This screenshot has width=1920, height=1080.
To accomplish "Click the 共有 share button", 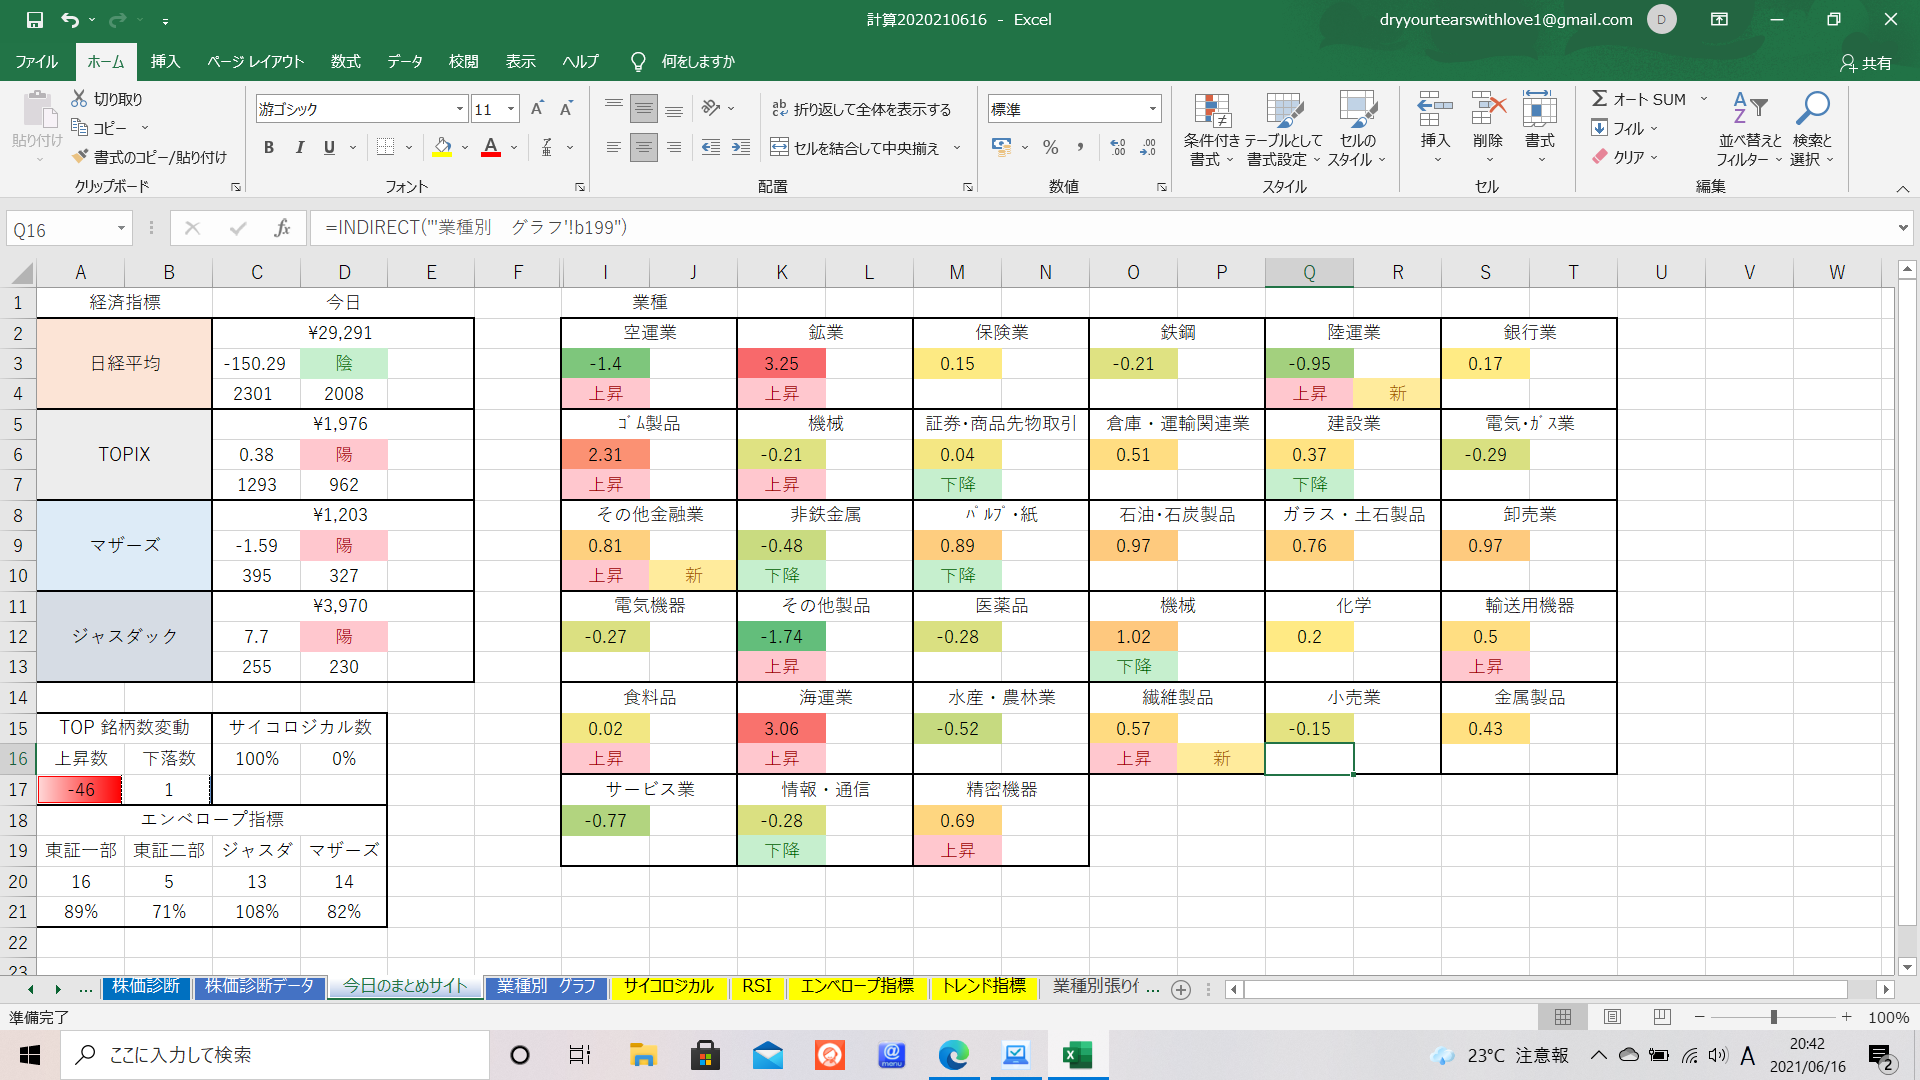I will tap(1866, 63).
